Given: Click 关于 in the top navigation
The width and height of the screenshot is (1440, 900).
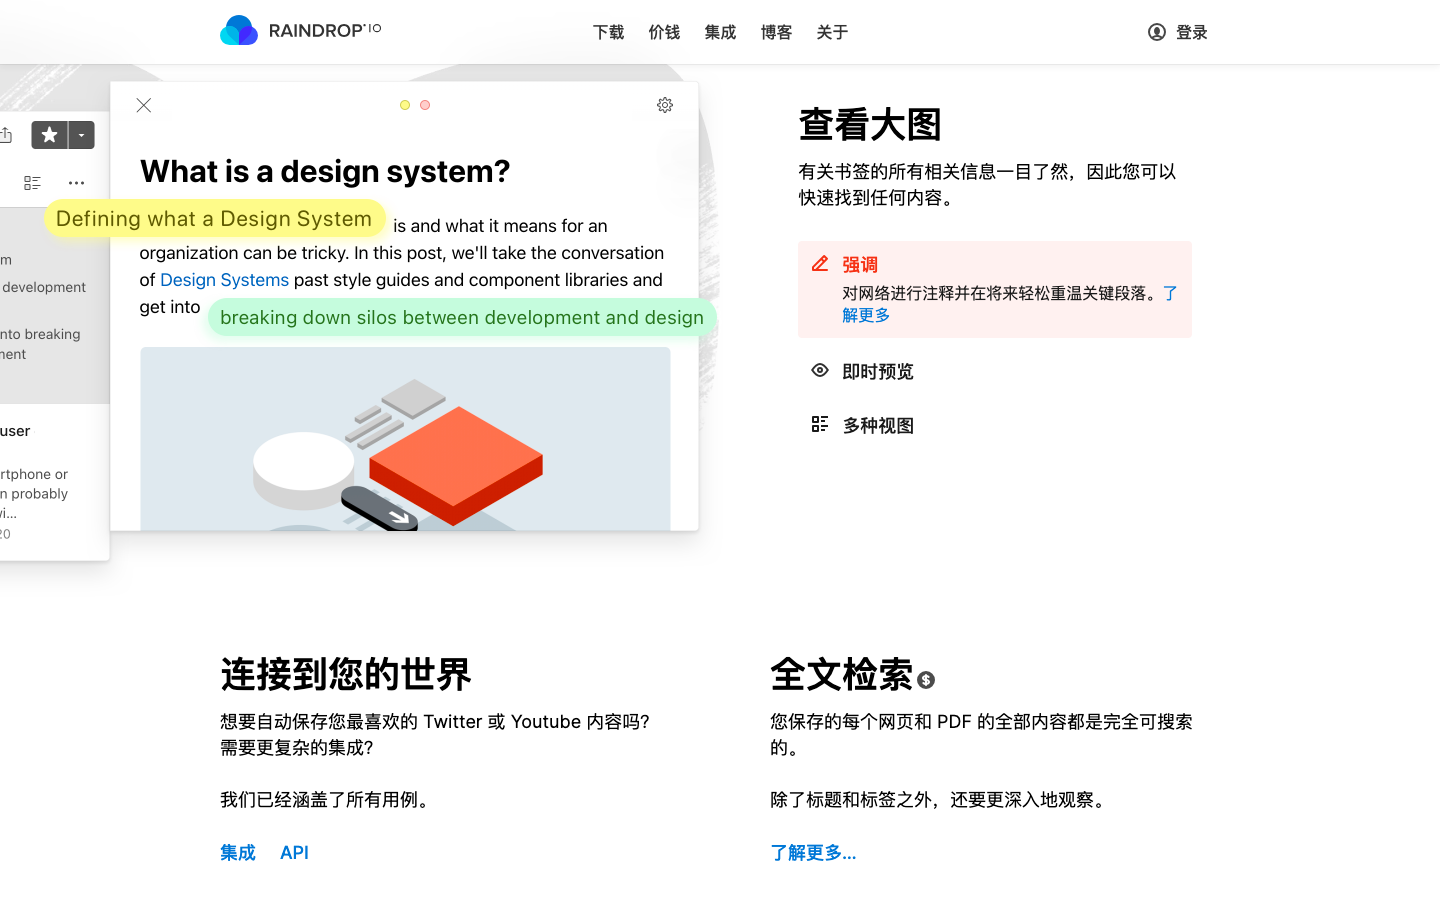Looking at the screenshot, I should click(832, 32).
